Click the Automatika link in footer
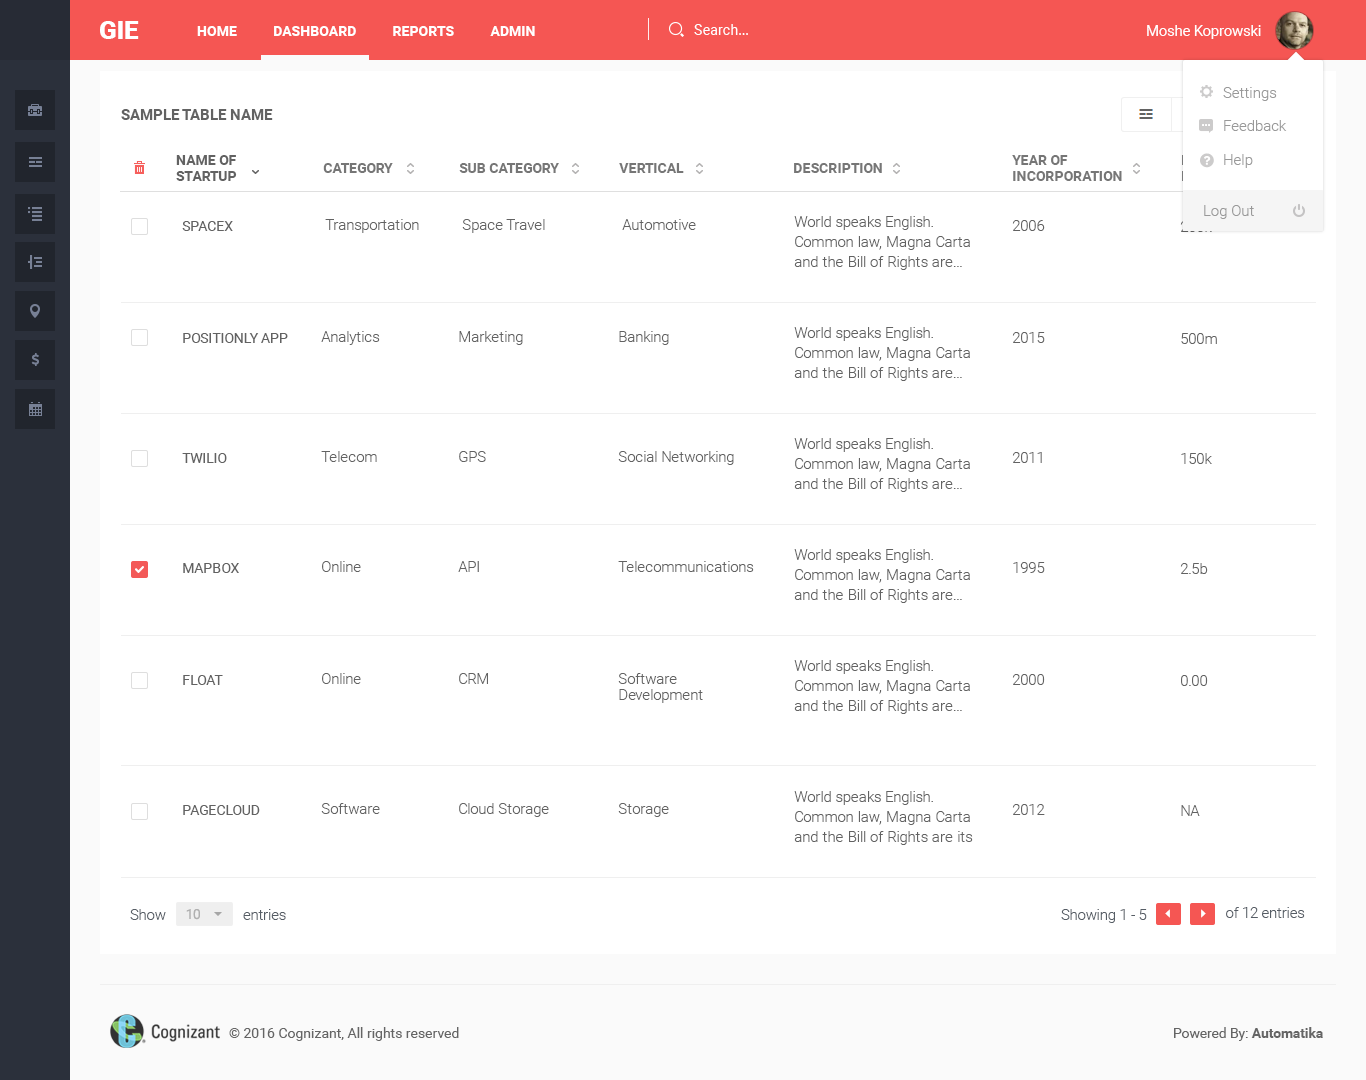Image resolution: width=1366 pixels, height=1080 pixels. point(1287,1033)
